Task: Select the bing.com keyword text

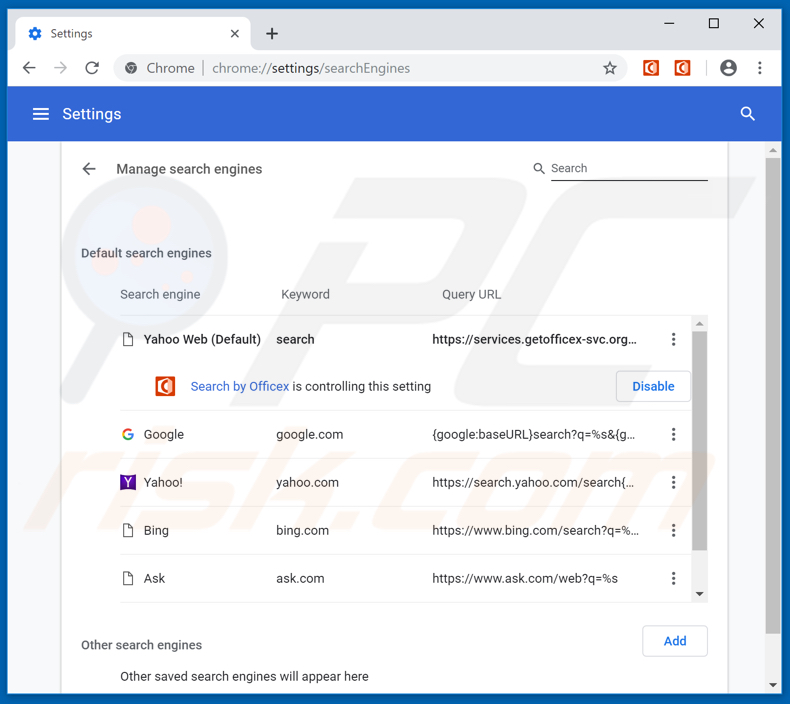Action: click(302, 530)
